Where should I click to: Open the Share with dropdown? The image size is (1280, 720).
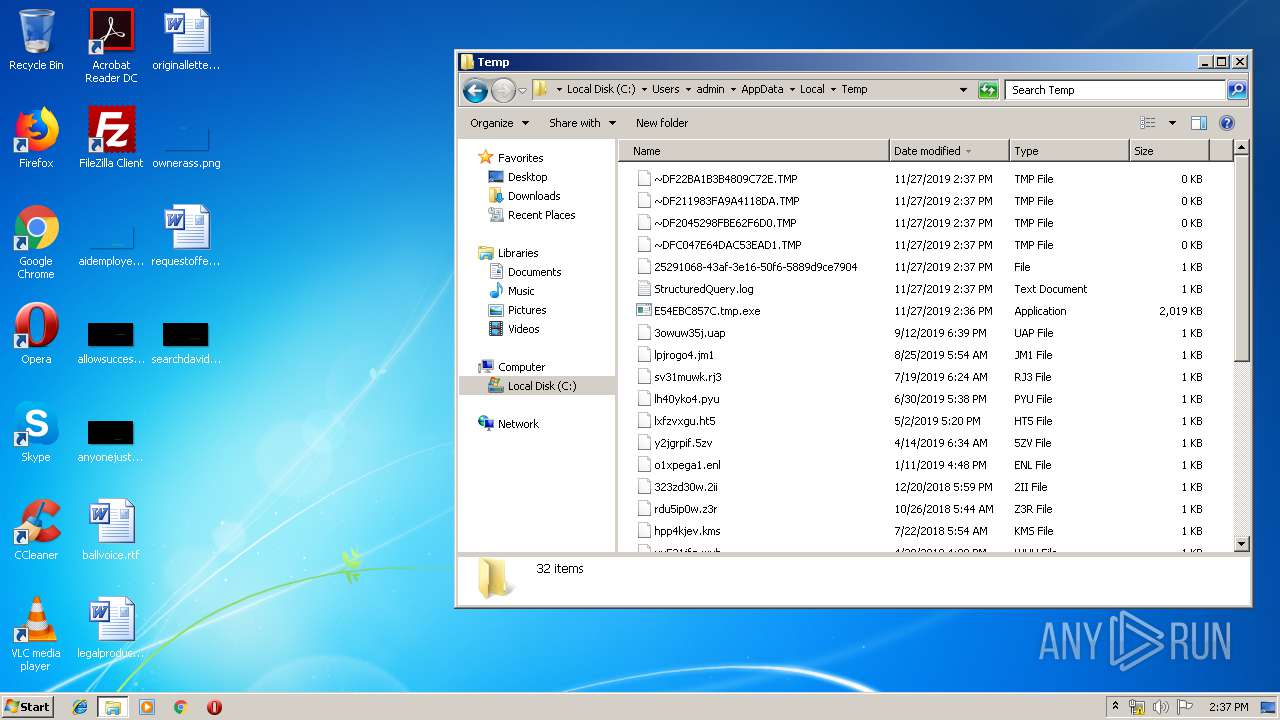582,123
